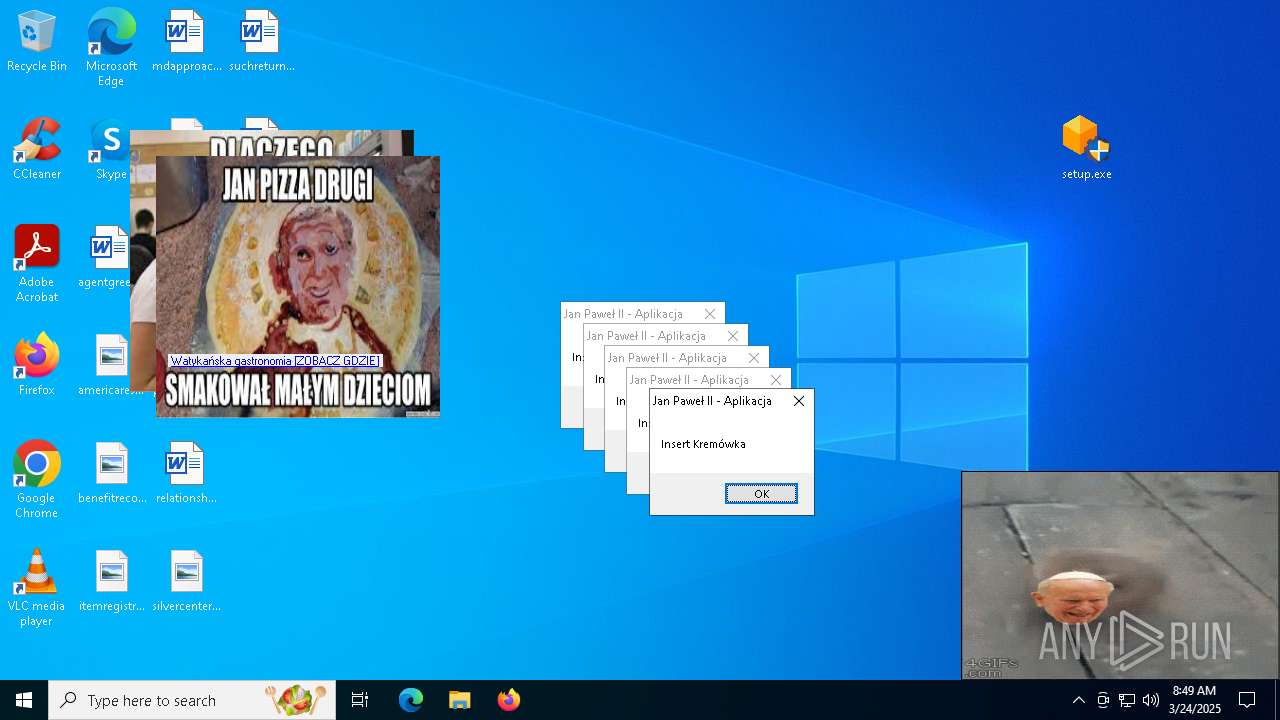
Task: Select setup.exe on the desktop
Action: [1086, 148]
